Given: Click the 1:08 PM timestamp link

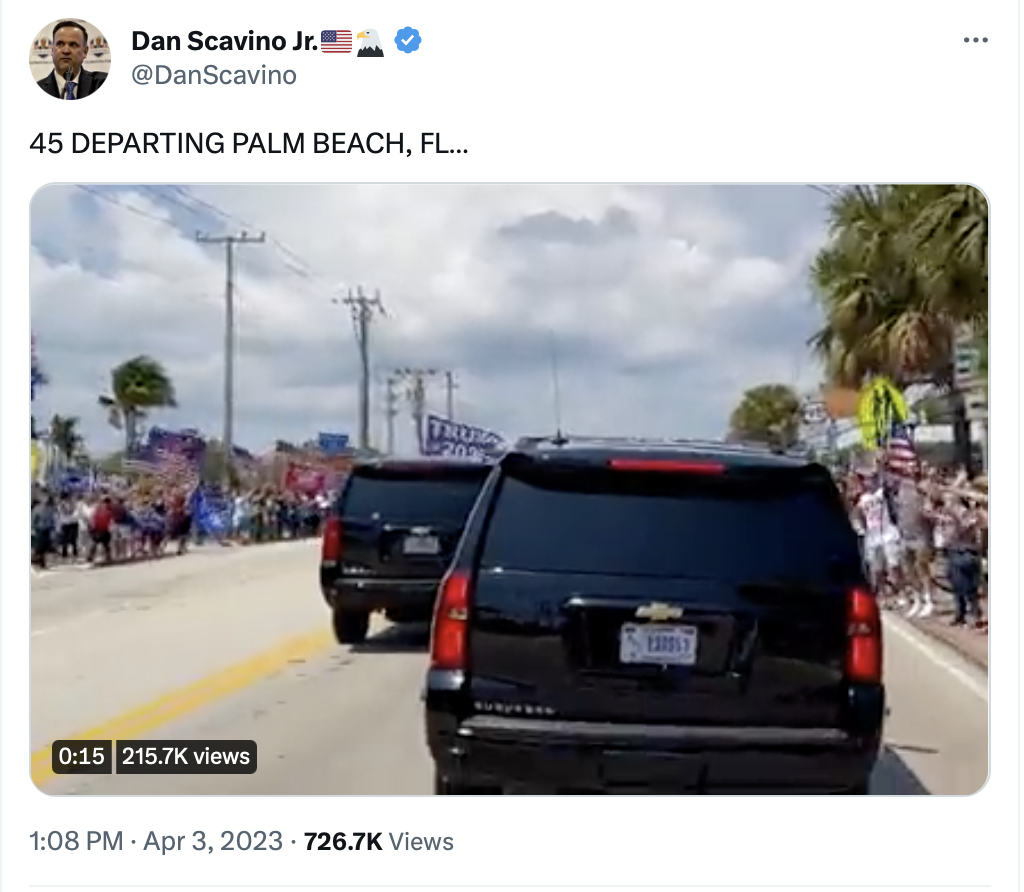Looking at the screenshot, I should pyautogui.click(x=76, y=841).
